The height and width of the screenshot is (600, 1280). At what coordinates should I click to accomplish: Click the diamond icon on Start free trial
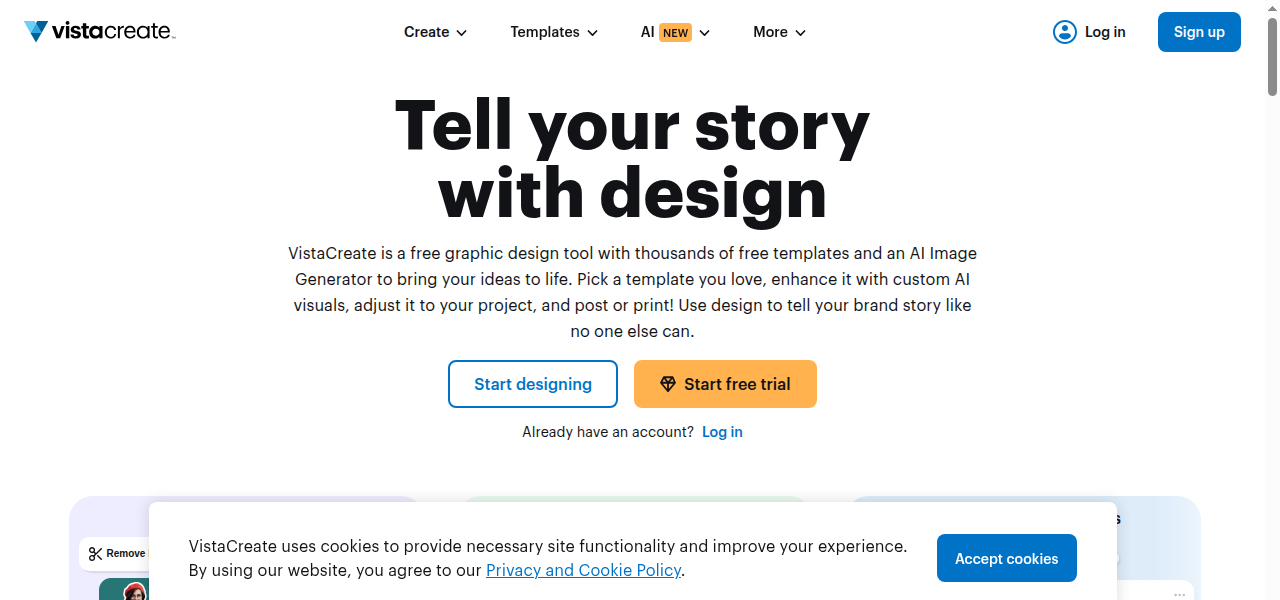pyautogui.click(x=668, y=384)
